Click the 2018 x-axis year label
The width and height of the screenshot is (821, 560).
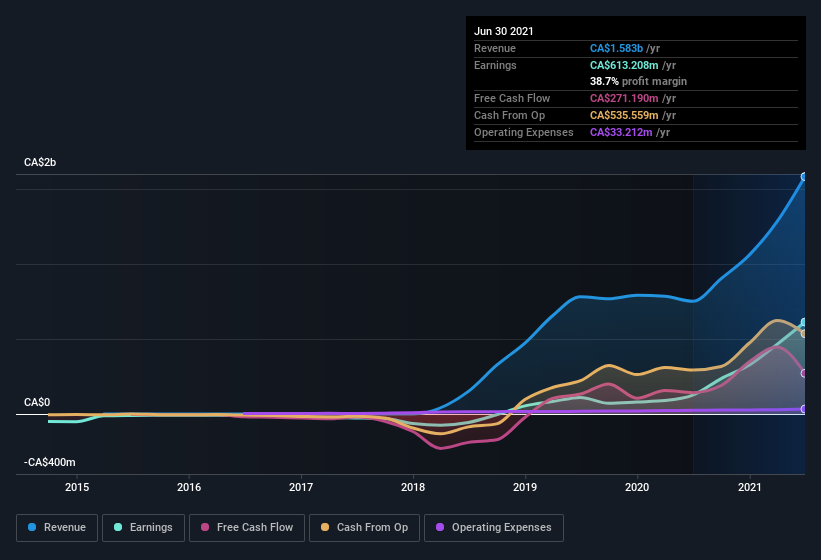click(413, 487)
